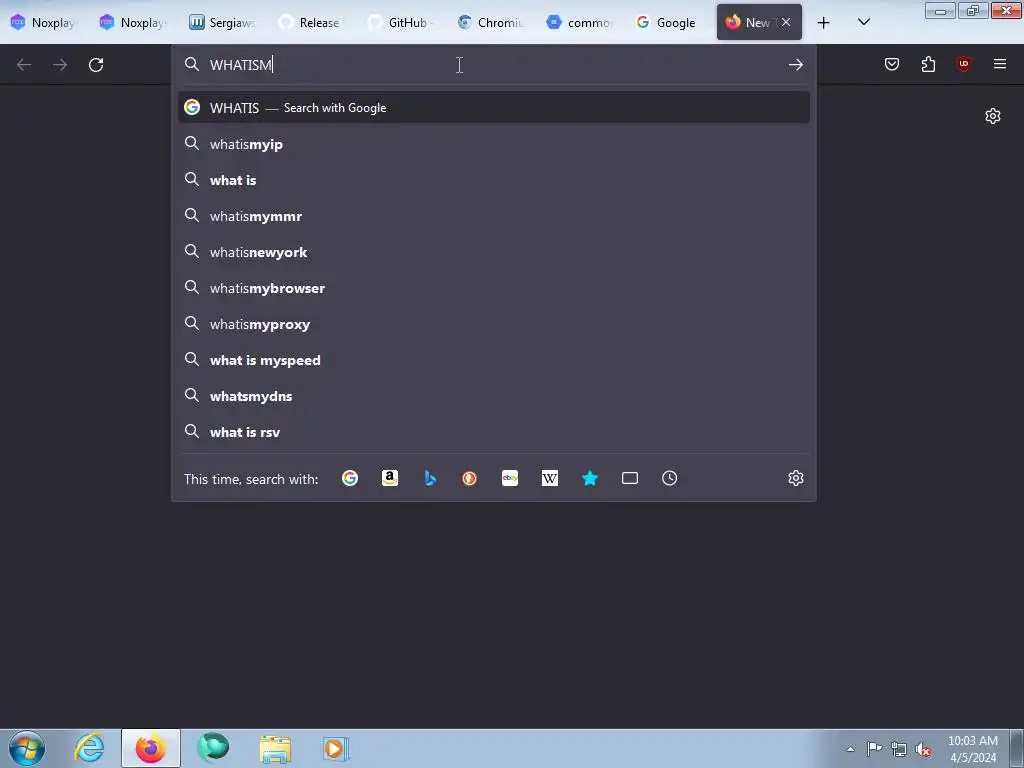Search this time with Amazon icon
1024x768 pixels.
(390, 479)
